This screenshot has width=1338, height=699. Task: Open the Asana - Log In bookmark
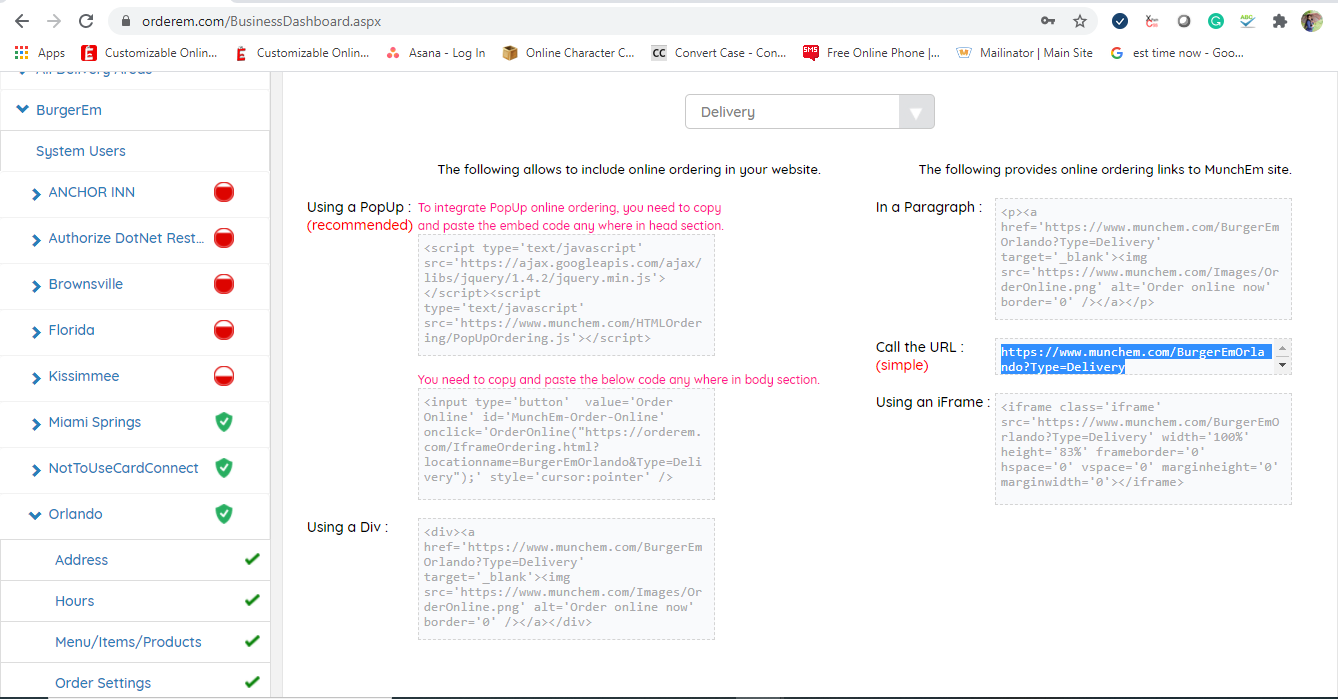[x=436, y=53]
